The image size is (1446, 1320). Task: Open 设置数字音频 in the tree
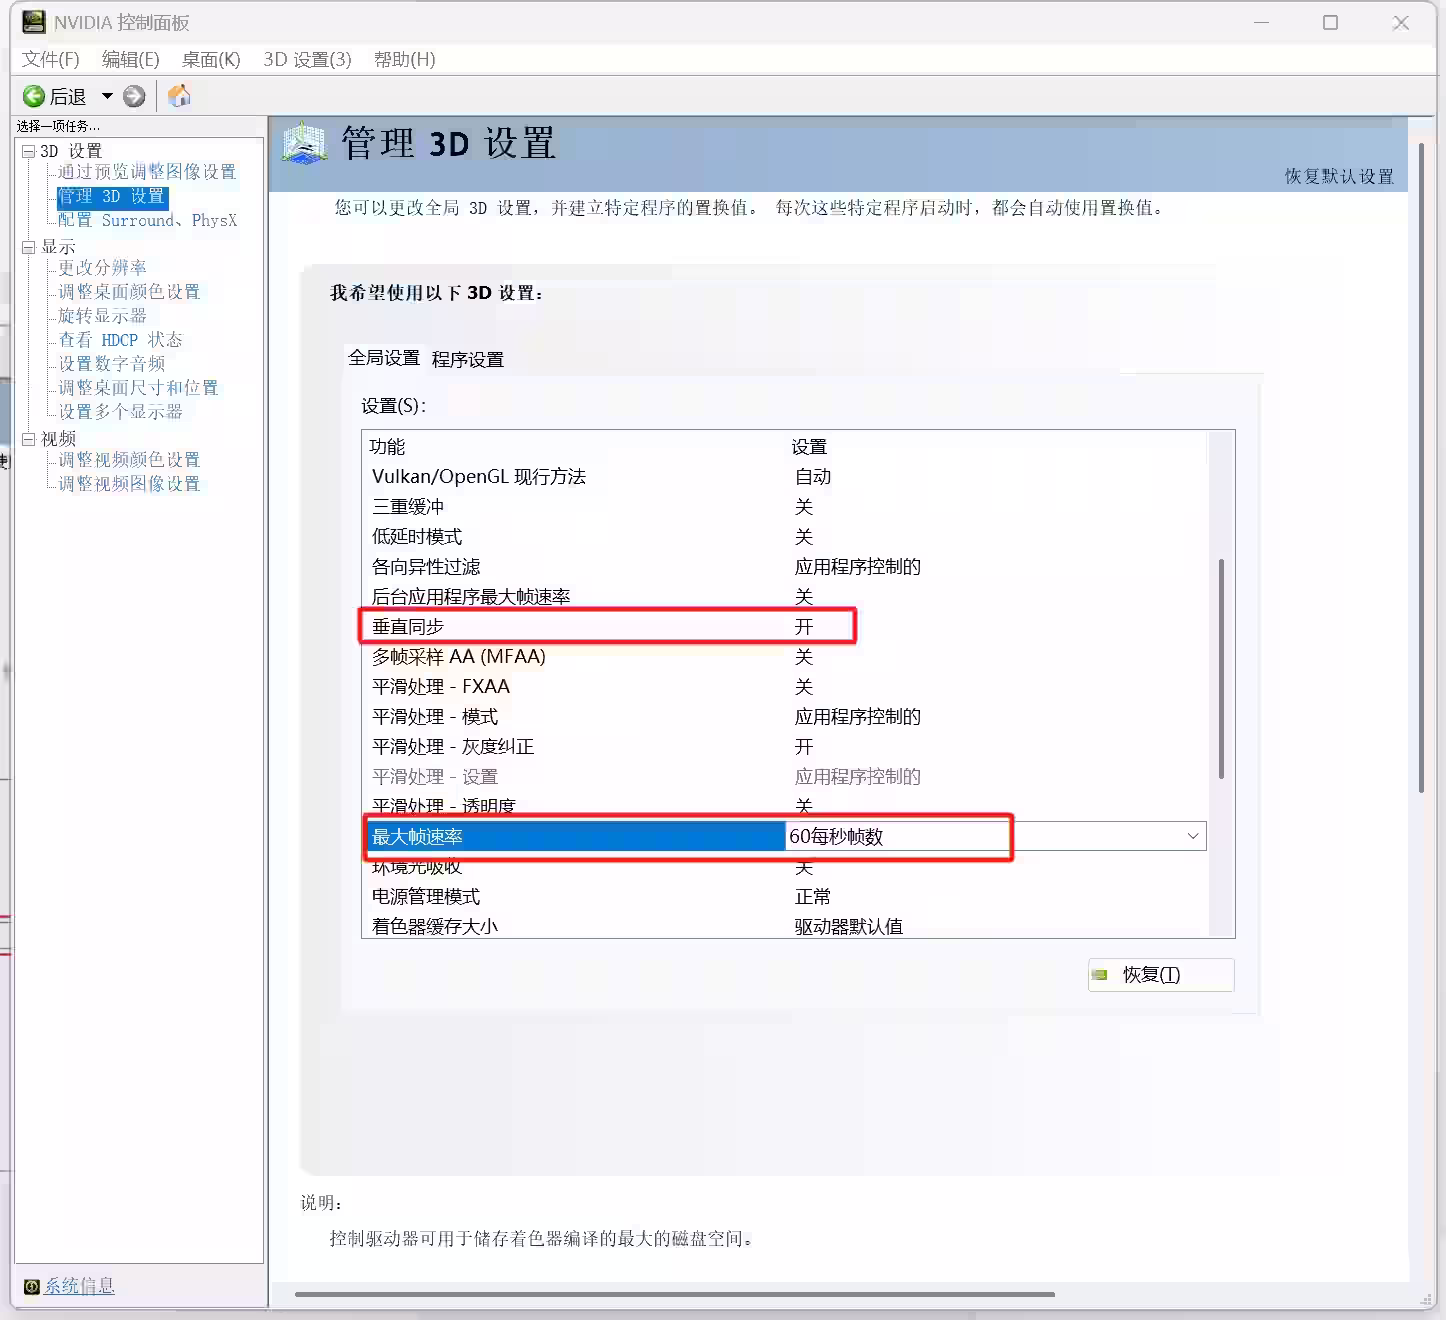pos(111,364)
